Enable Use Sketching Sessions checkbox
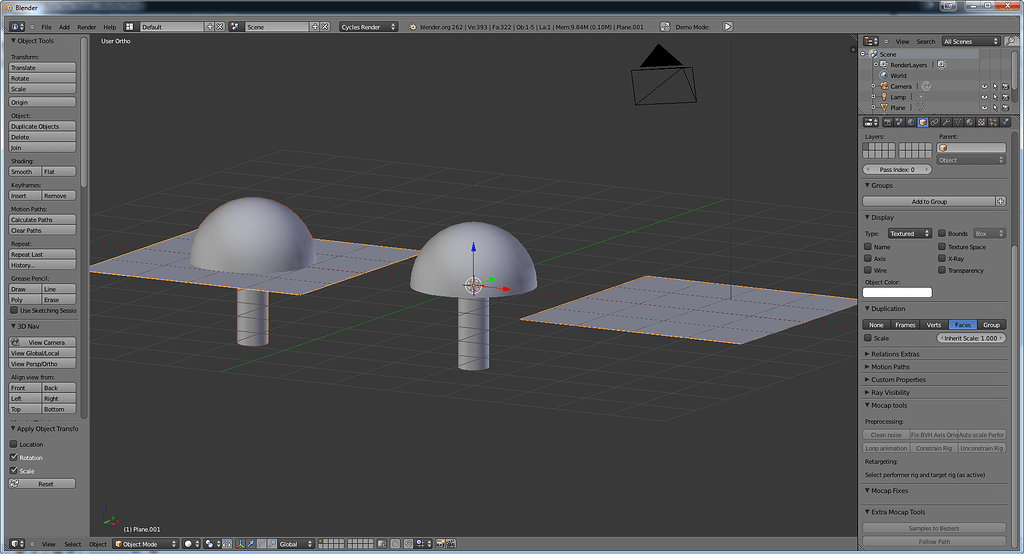This screenshot has width=1024, height=554. coord(14,310)
